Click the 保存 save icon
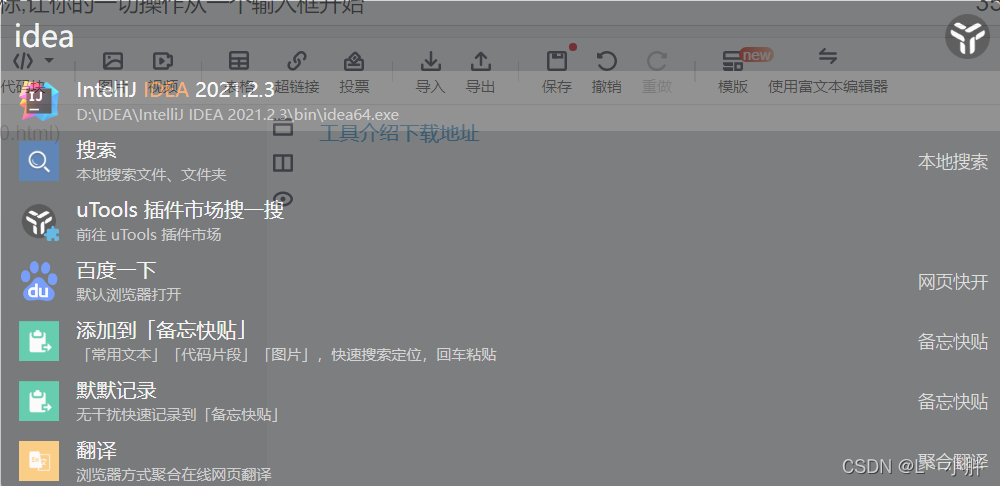This screenshot has height=486, width=1000. click(557, 61)
